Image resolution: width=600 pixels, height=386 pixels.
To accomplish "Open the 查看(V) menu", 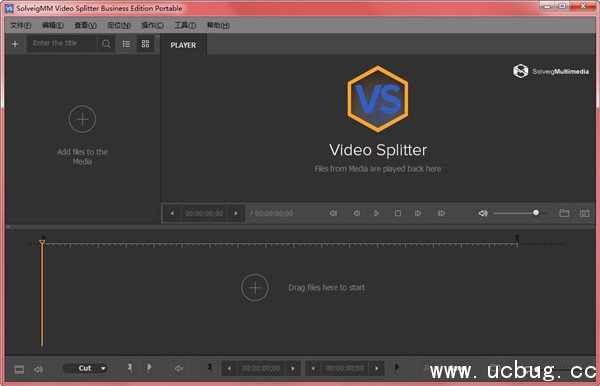I will tap(85, 25).
